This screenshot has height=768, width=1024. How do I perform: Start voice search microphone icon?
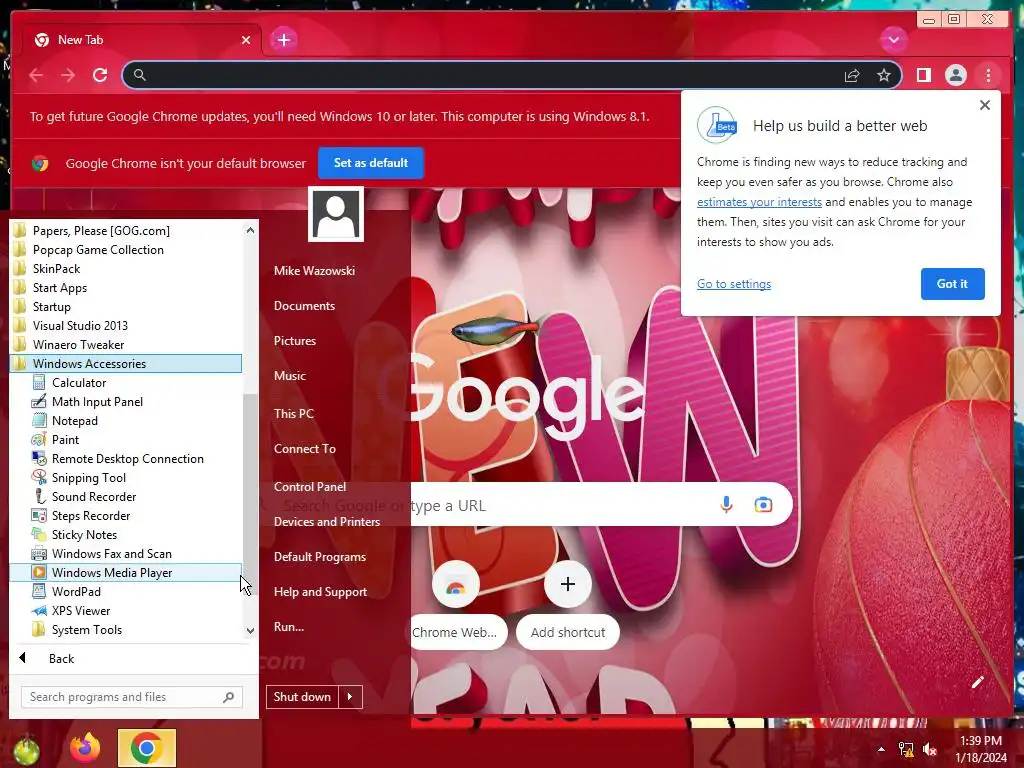pyautogui.click(x=726, y=505)
